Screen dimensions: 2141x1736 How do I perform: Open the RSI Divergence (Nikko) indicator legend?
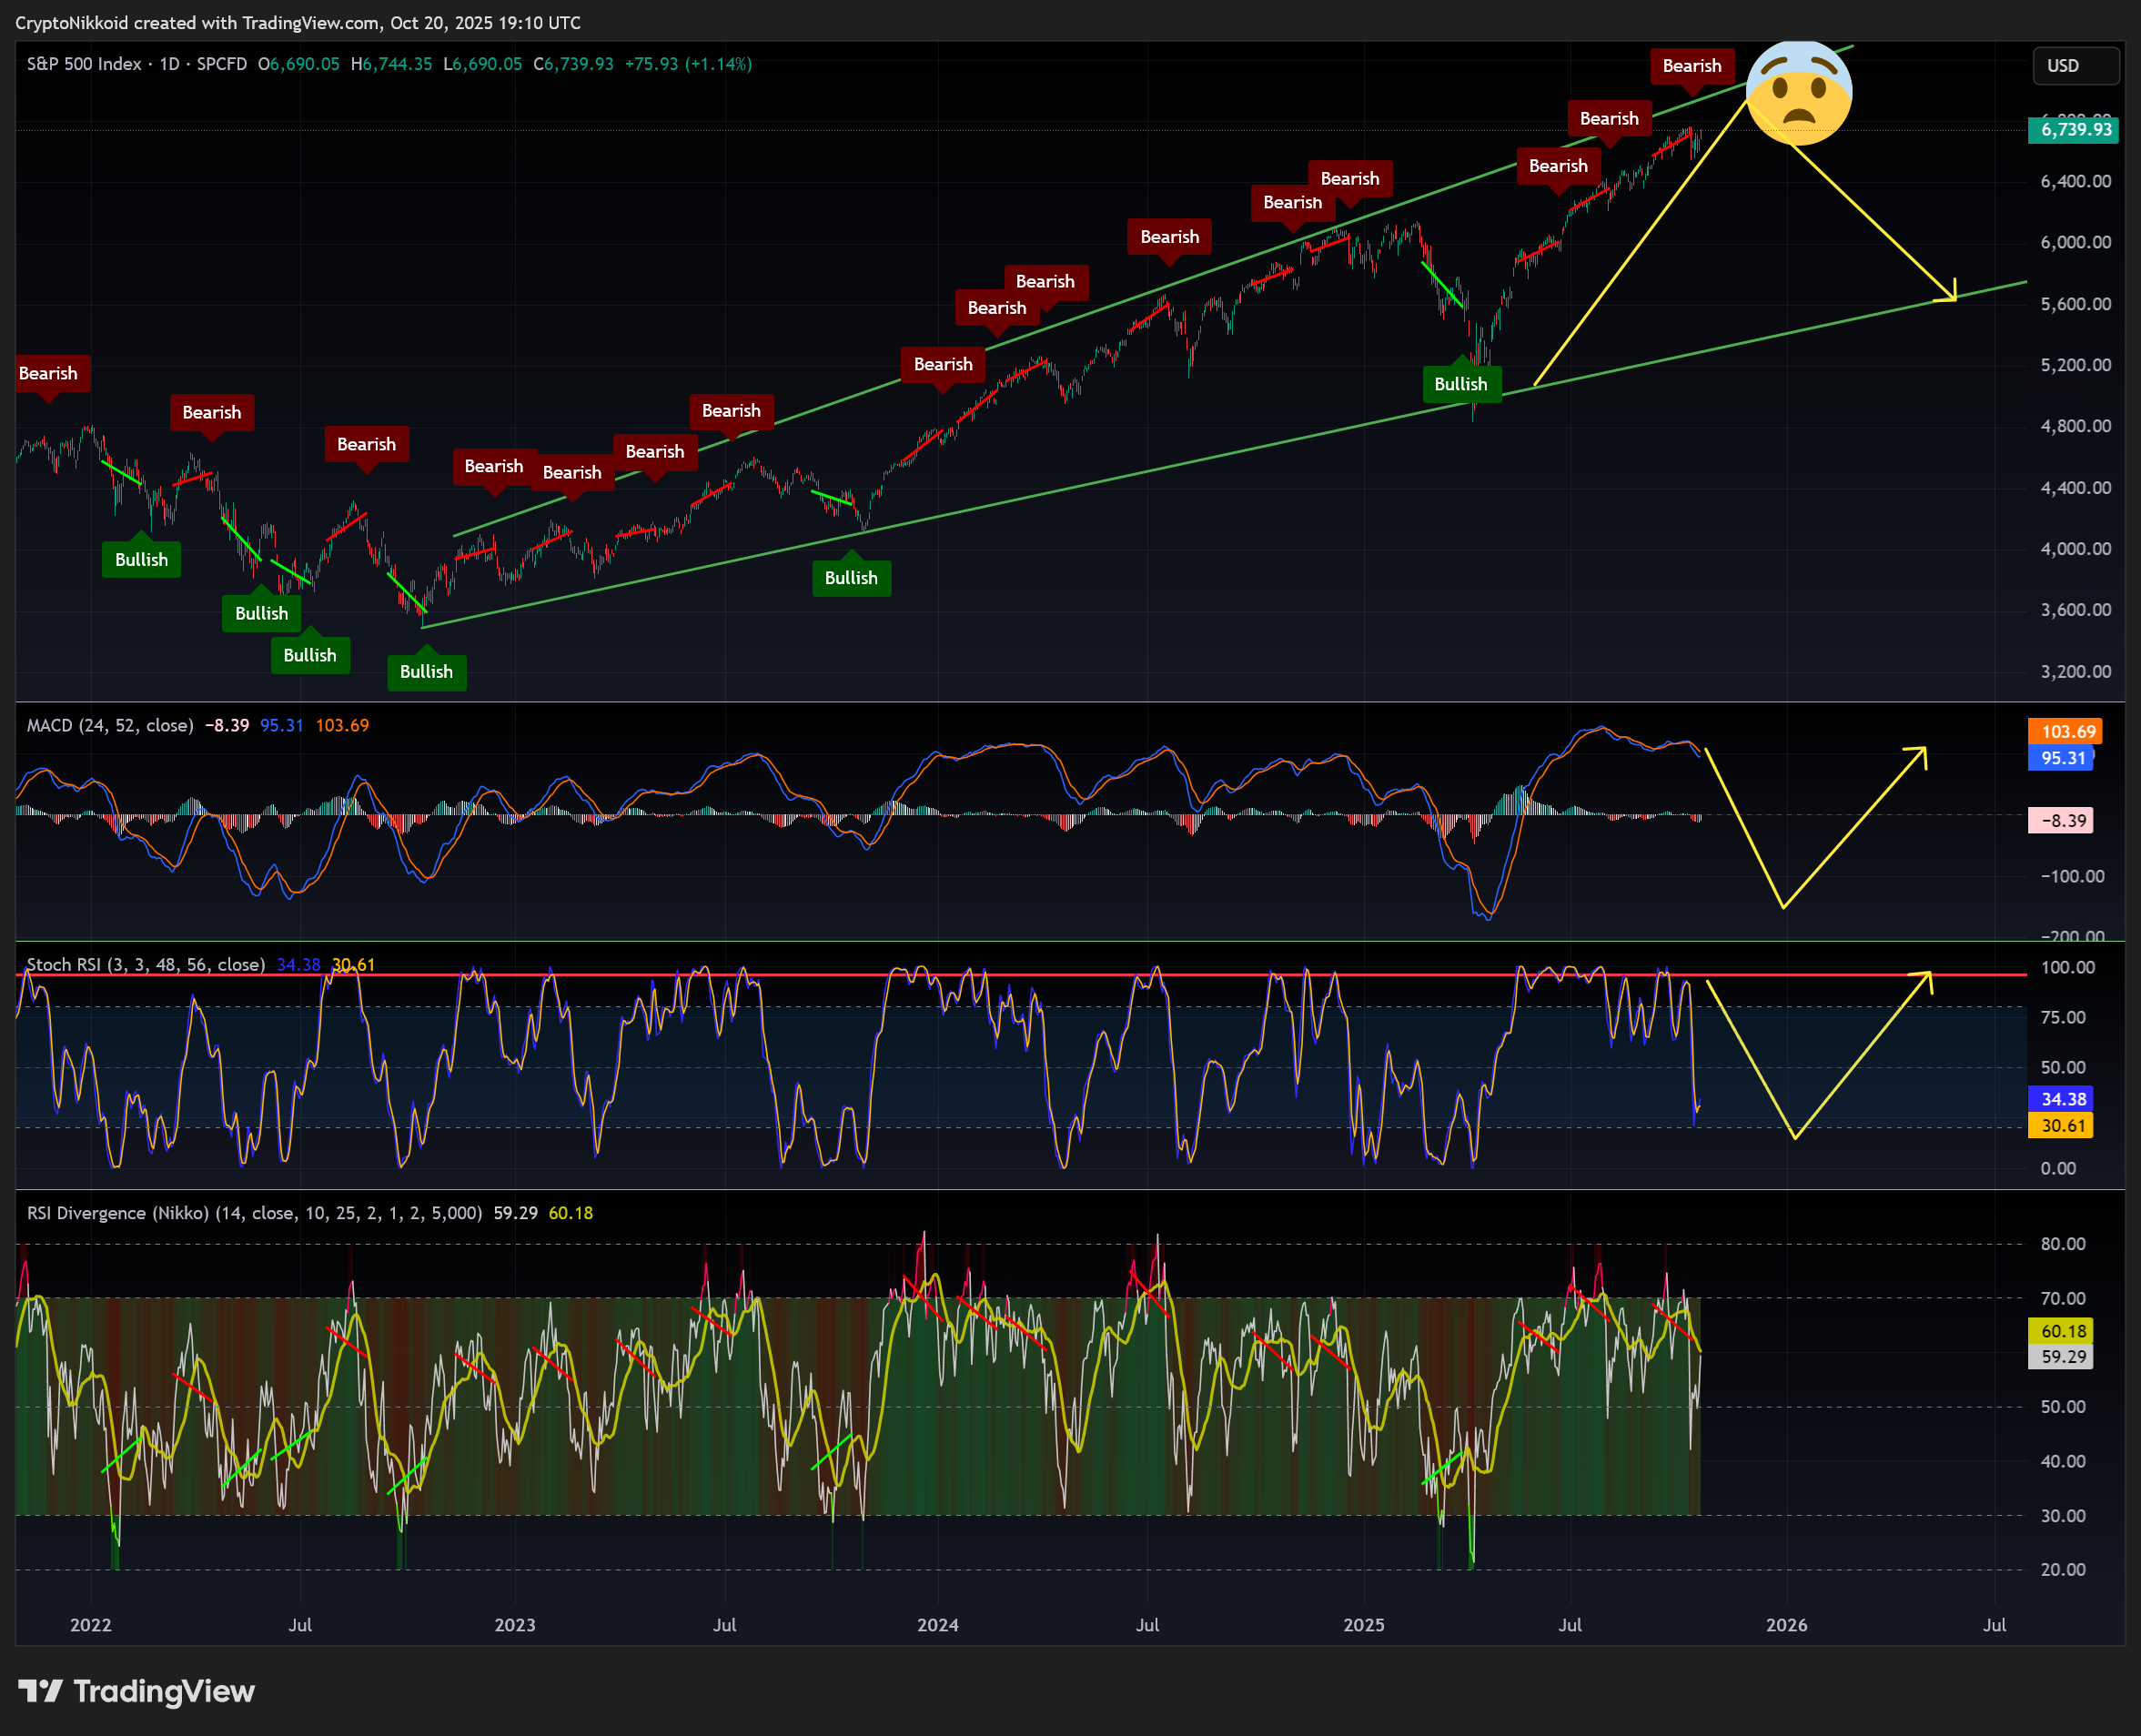254,1213
